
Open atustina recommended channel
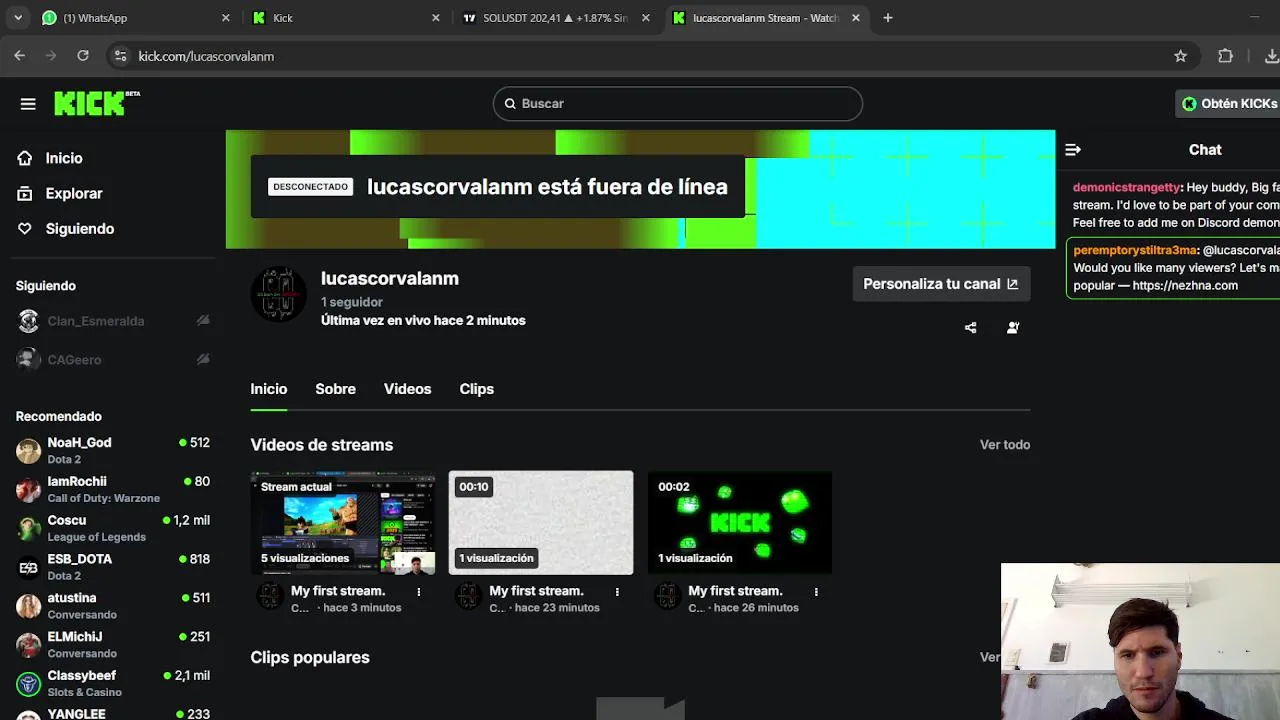[112, 606]
